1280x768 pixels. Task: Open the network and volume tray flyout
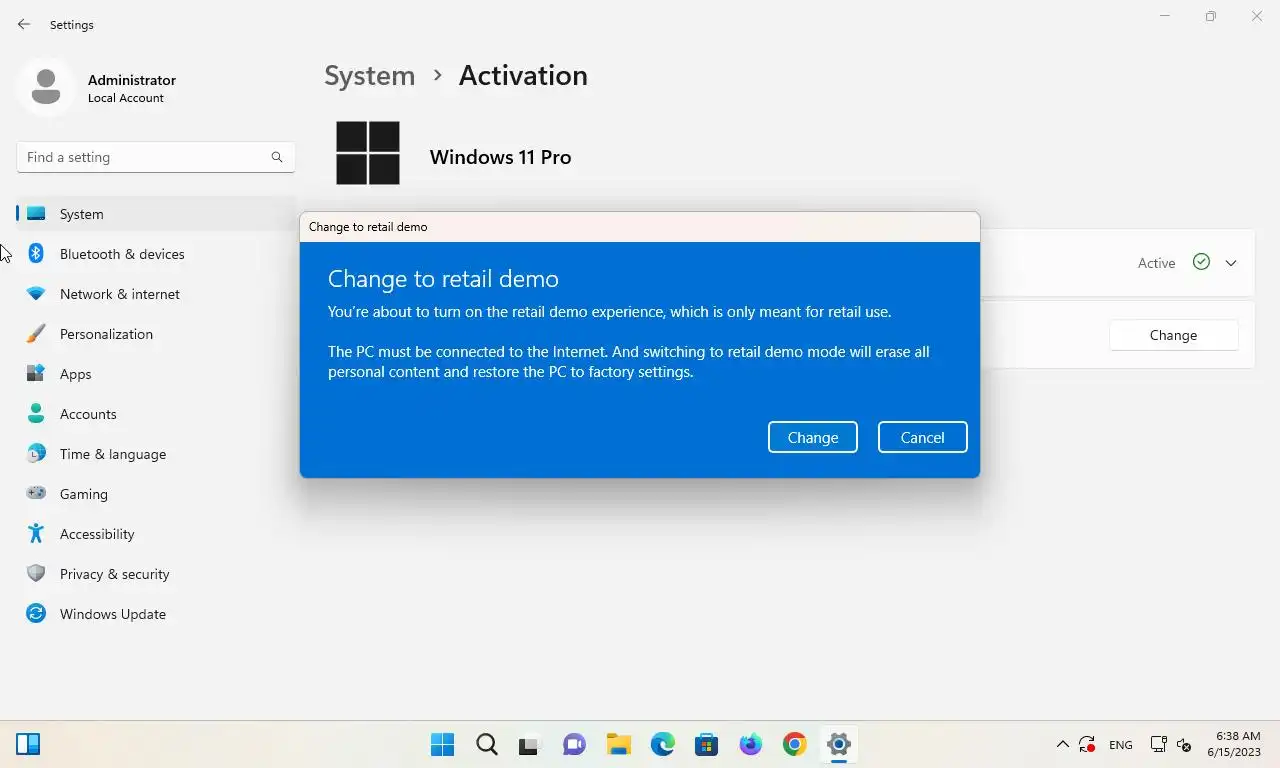[1171, 745]
